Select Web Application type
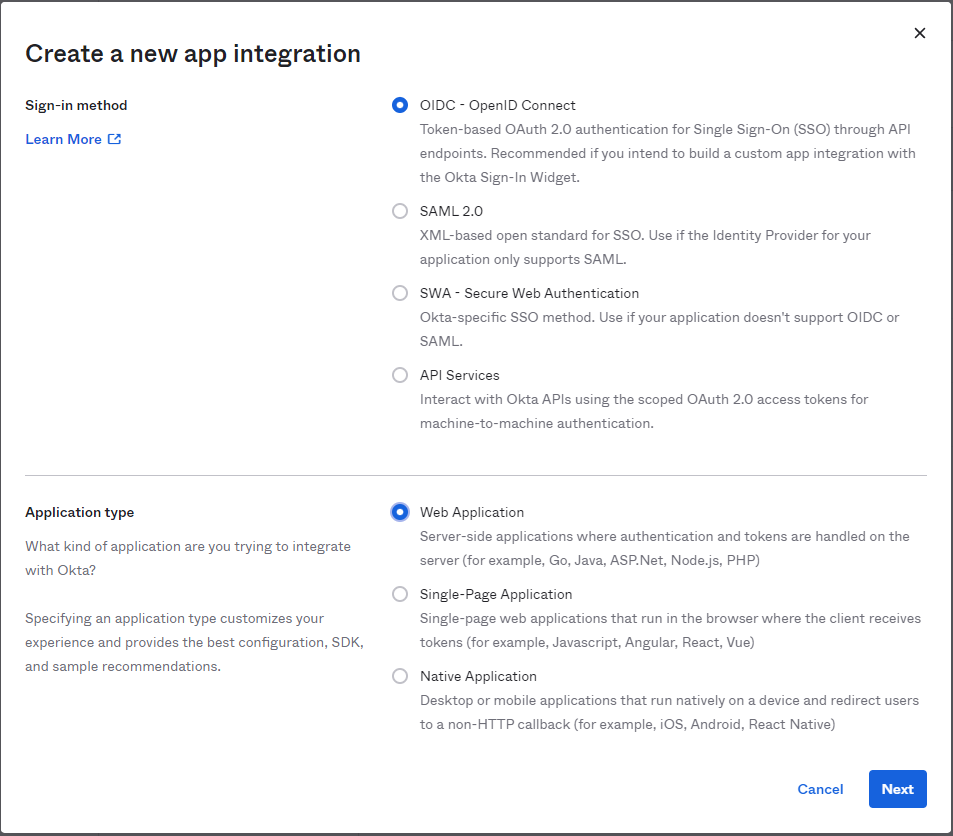 399,512
